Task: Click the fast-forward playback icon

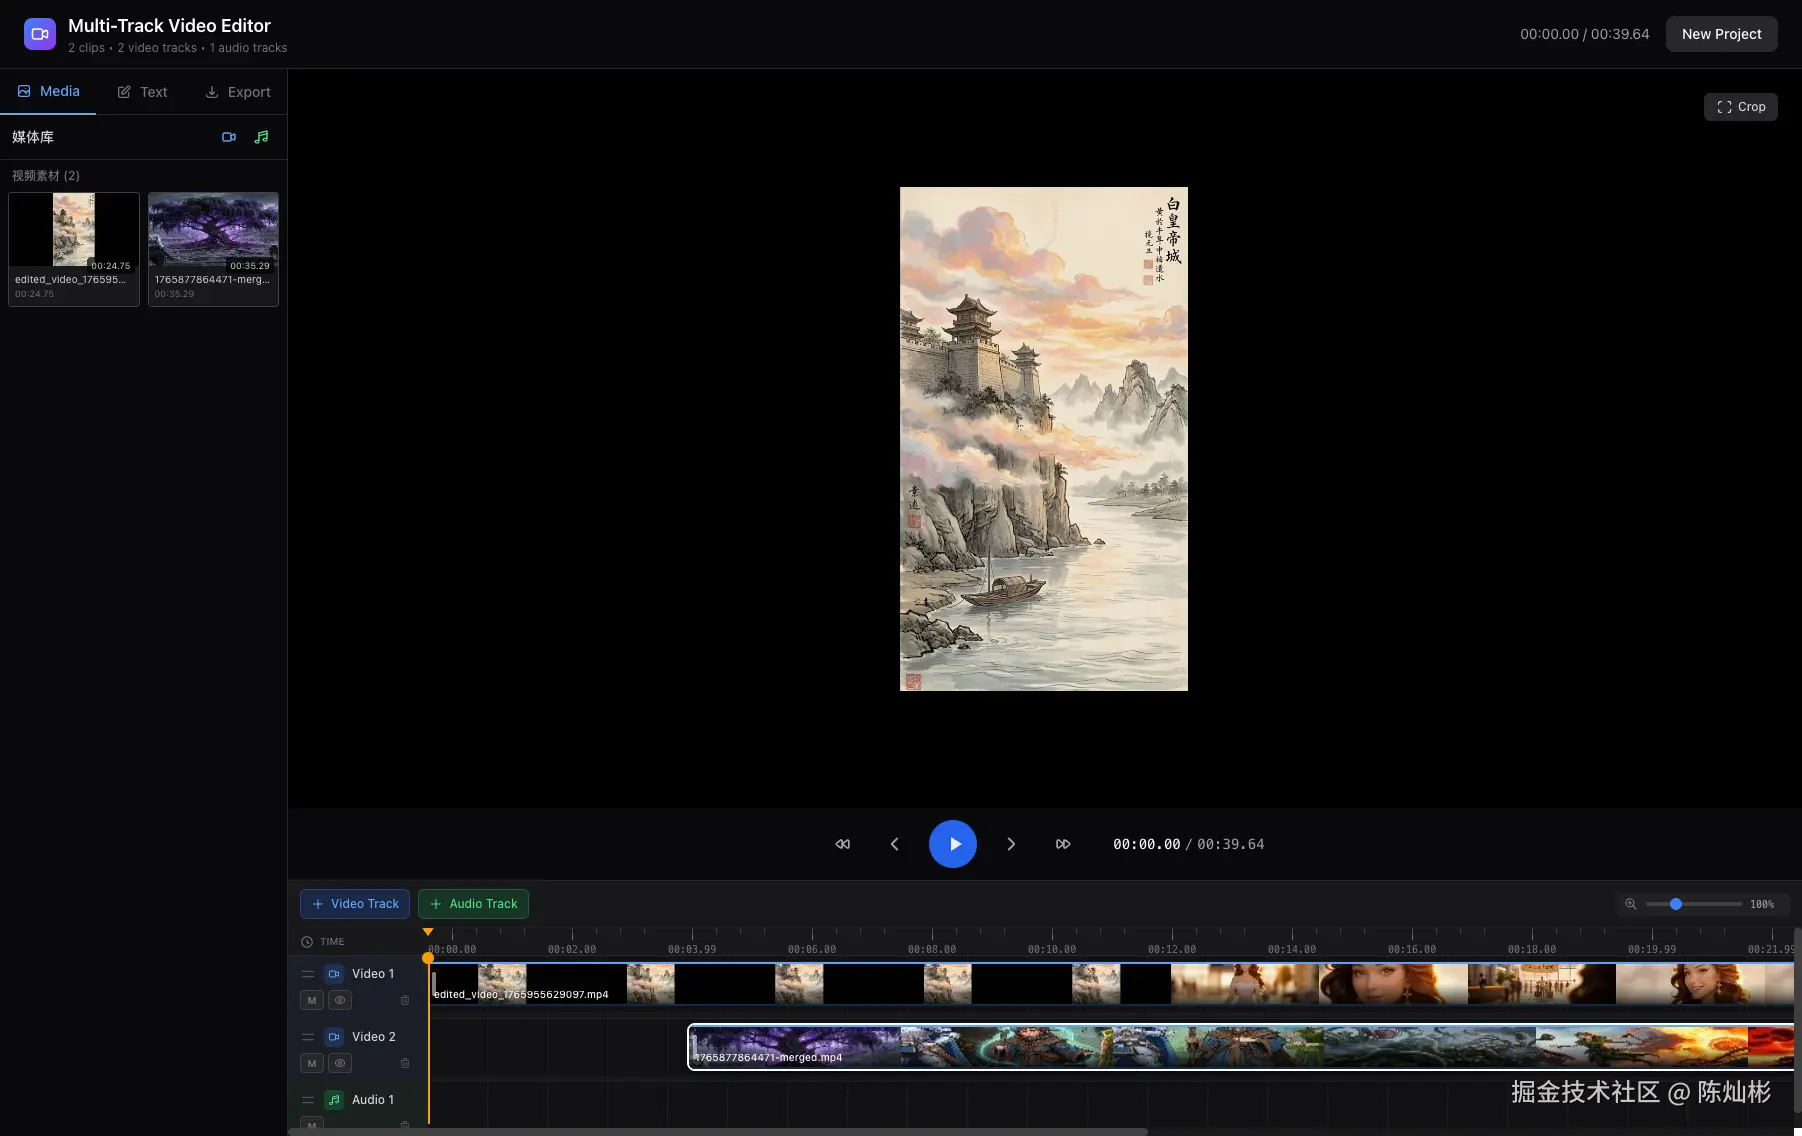Action: 1063,844
